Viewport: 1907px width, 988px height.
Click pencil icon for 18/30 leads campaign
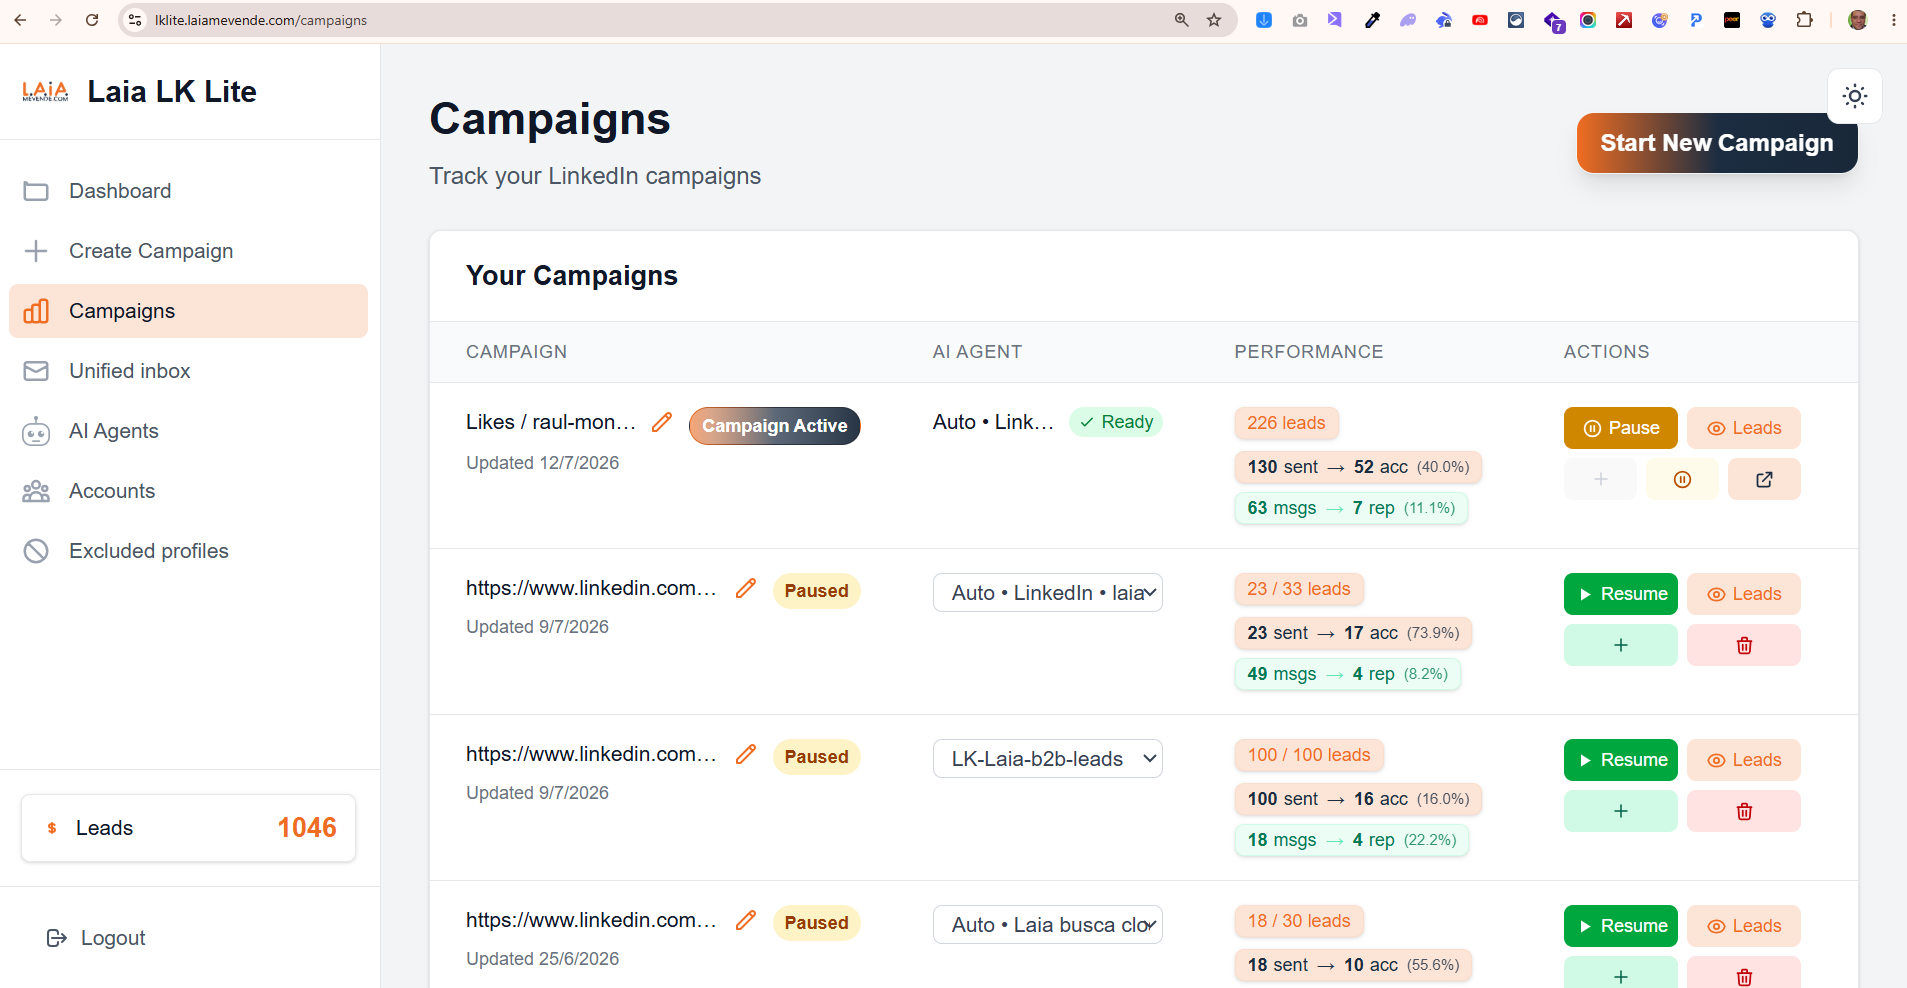746,920
